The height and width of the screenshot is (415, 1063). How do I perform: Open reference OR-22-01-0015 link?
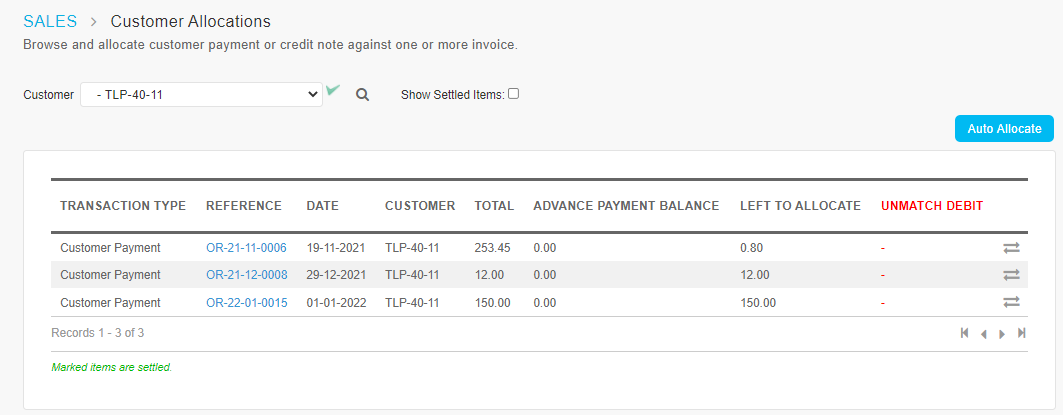pos(247,302)
